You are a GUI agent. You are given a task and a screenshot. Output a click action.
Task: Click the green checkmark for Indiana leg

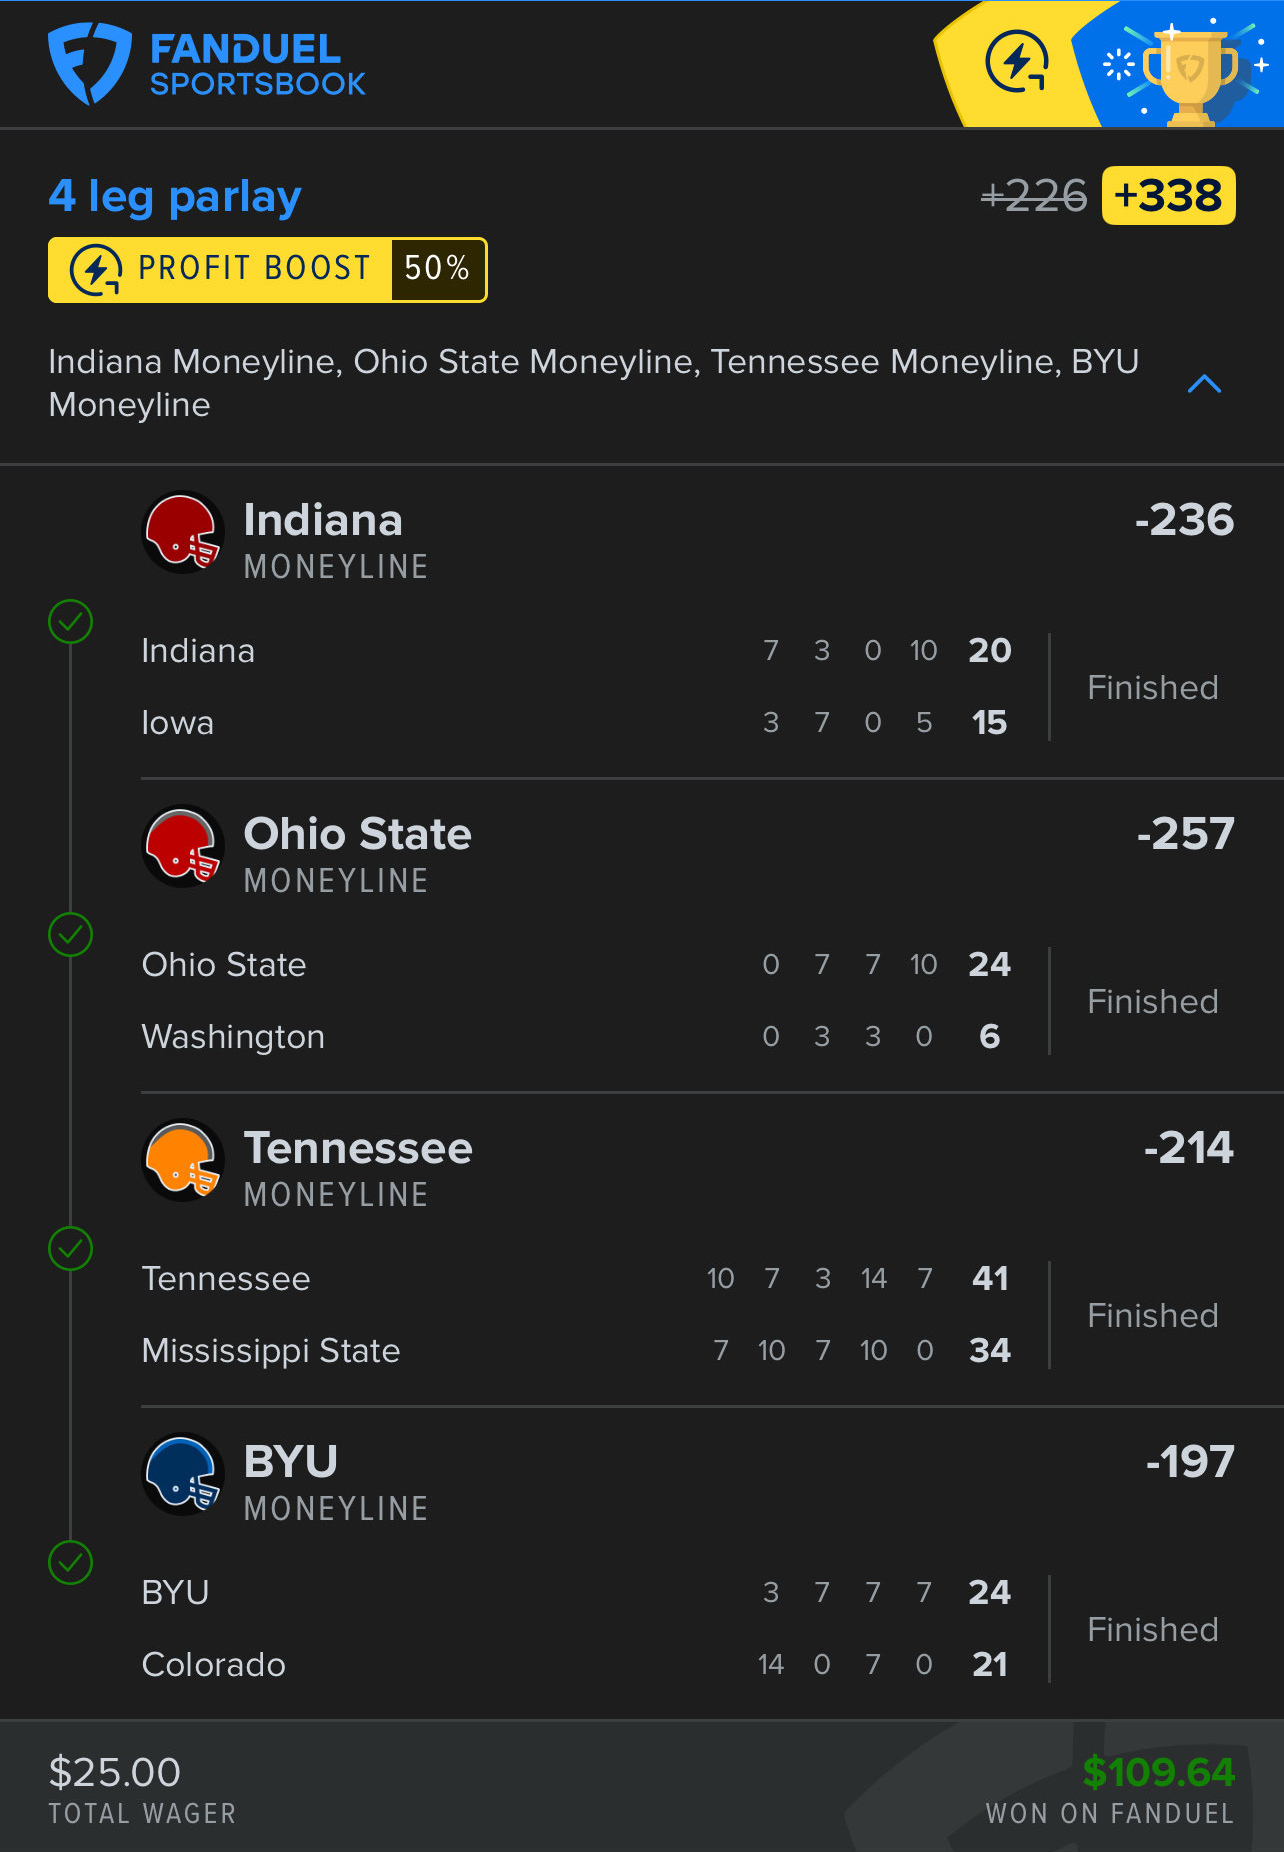point(71,622)
